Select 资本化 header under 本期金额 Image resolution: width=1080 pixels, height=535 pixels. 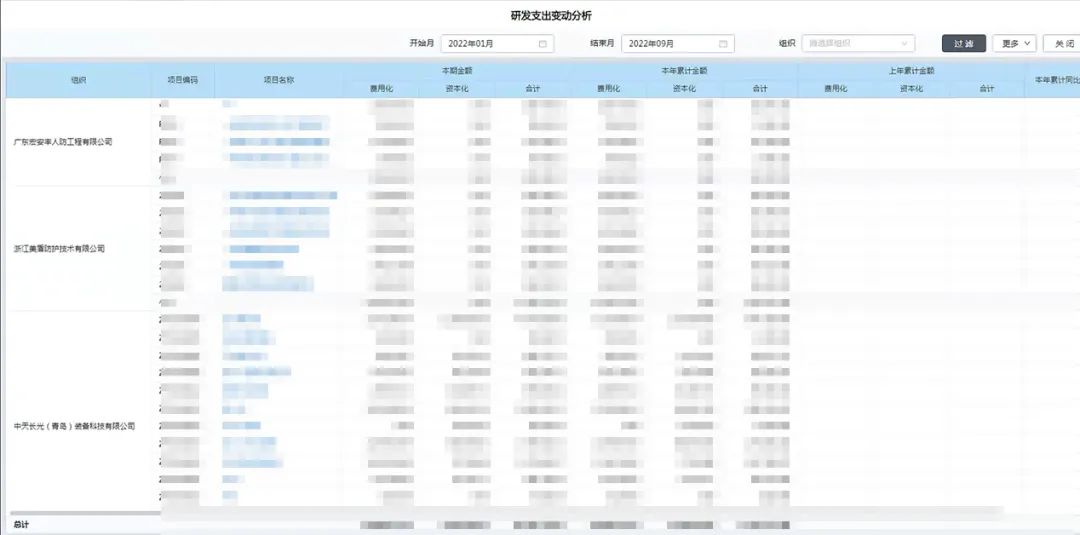pyautogui.click(x=457, y=89)
